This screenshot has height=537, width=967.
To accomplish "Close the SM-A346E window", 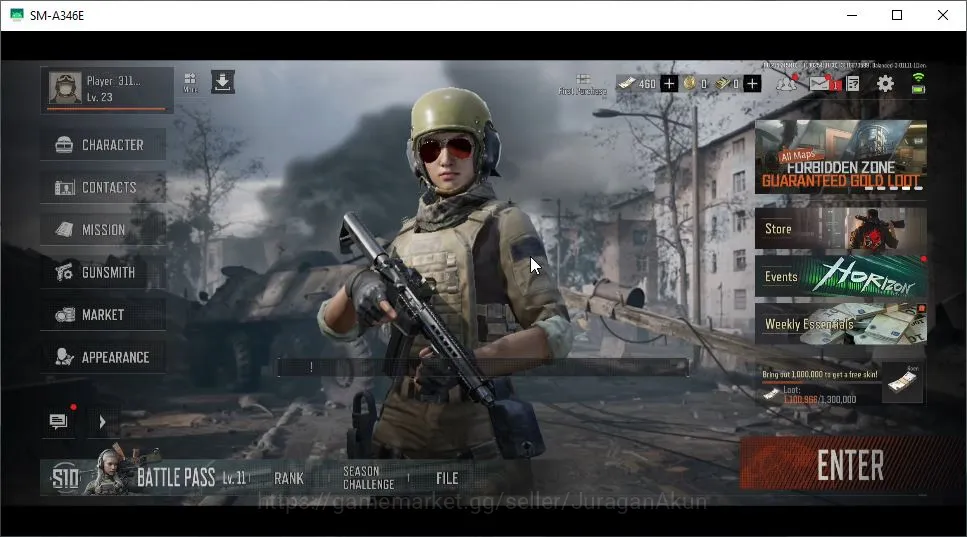I will (x=943, y=15).
